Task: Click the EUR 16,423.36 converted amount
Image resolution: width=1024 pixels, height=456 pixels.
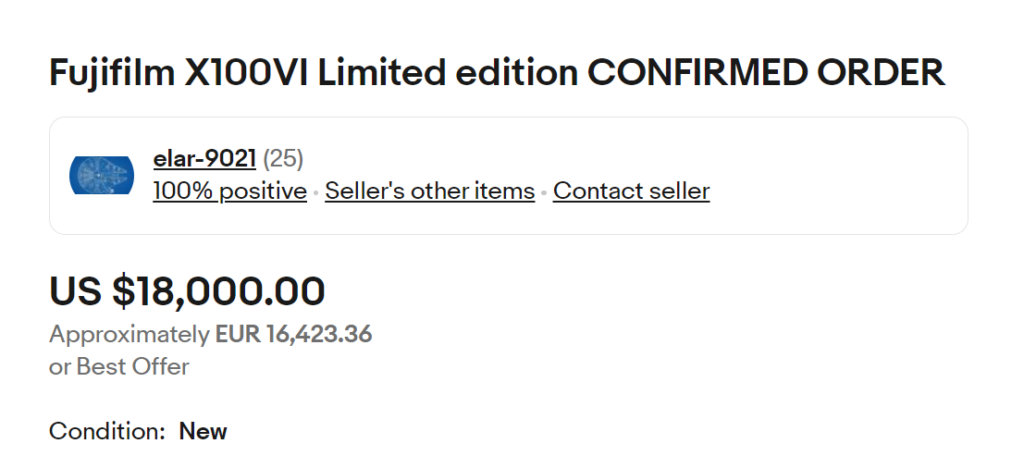Action: [x=294, y=334]
